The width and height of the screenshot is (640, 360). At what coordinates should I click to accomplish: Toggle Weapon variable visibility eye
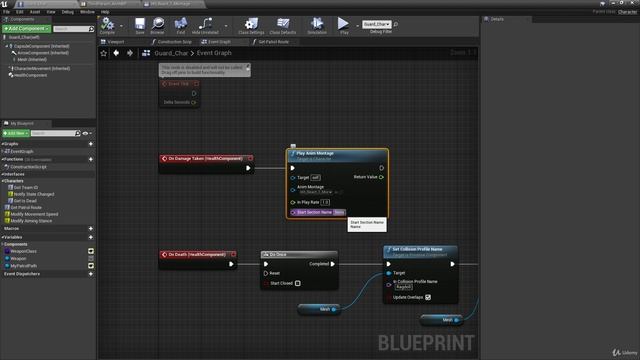pyautogui.click(x=91, y=258)
